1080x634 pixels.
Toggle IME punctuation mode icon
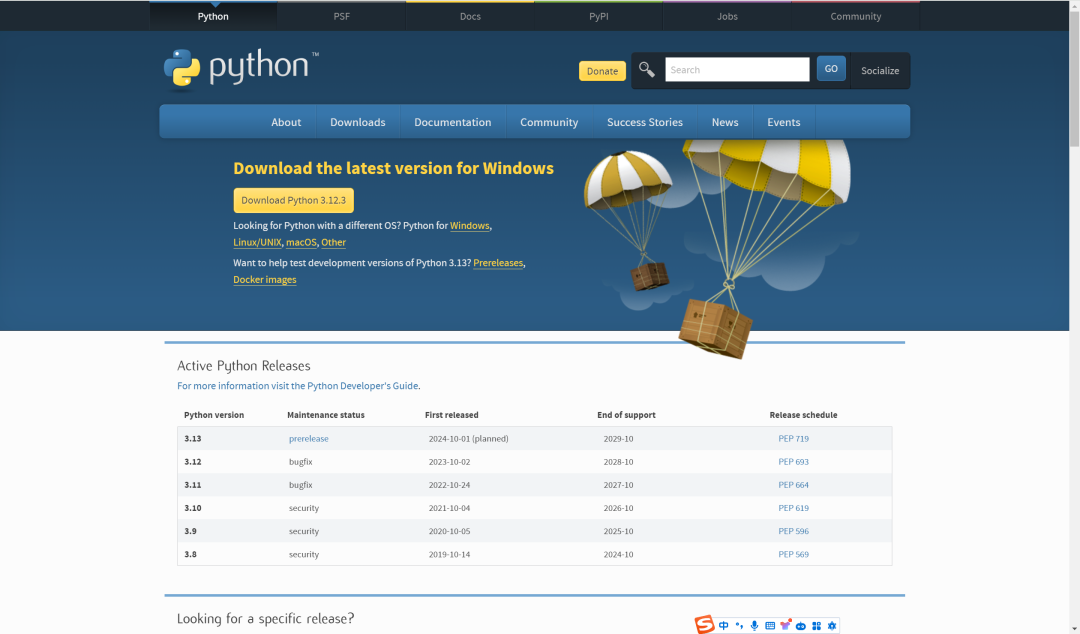739,626
